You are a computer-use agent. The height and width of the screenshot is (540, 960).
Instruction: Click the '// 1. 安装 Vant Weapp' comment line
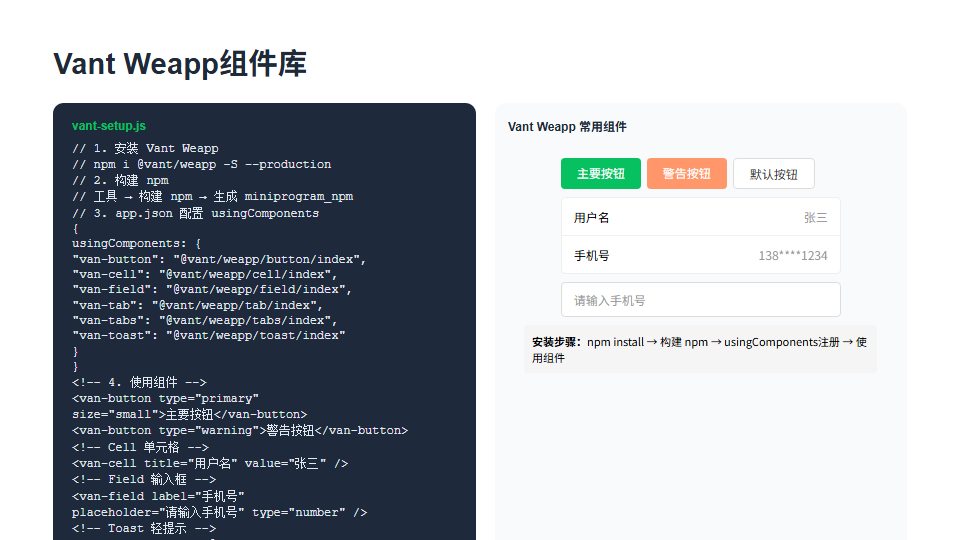145,148
